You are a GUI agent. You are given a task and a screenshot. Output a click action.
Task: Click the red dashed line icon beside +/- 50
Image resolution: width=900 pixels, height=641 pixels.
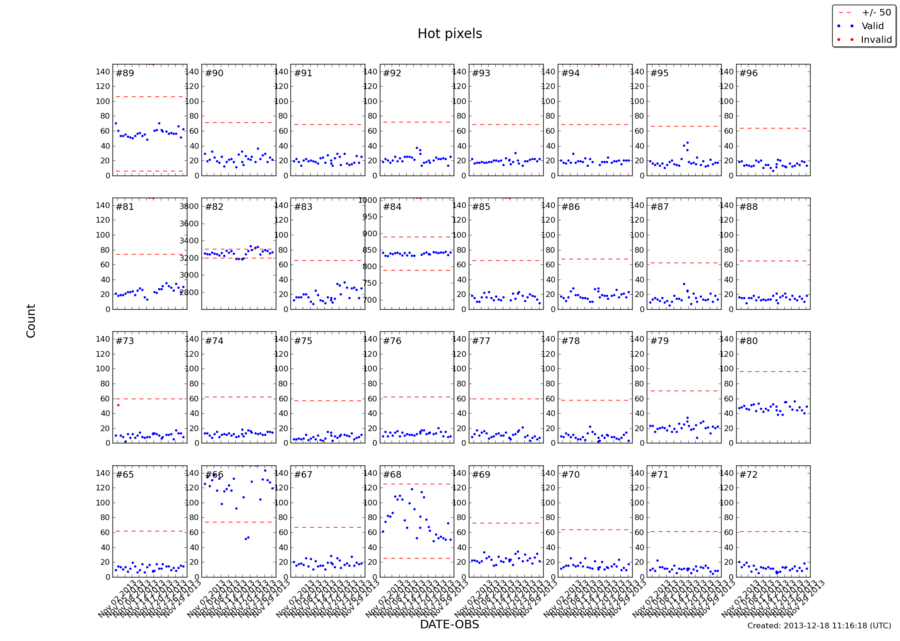(x=843, y=13)
